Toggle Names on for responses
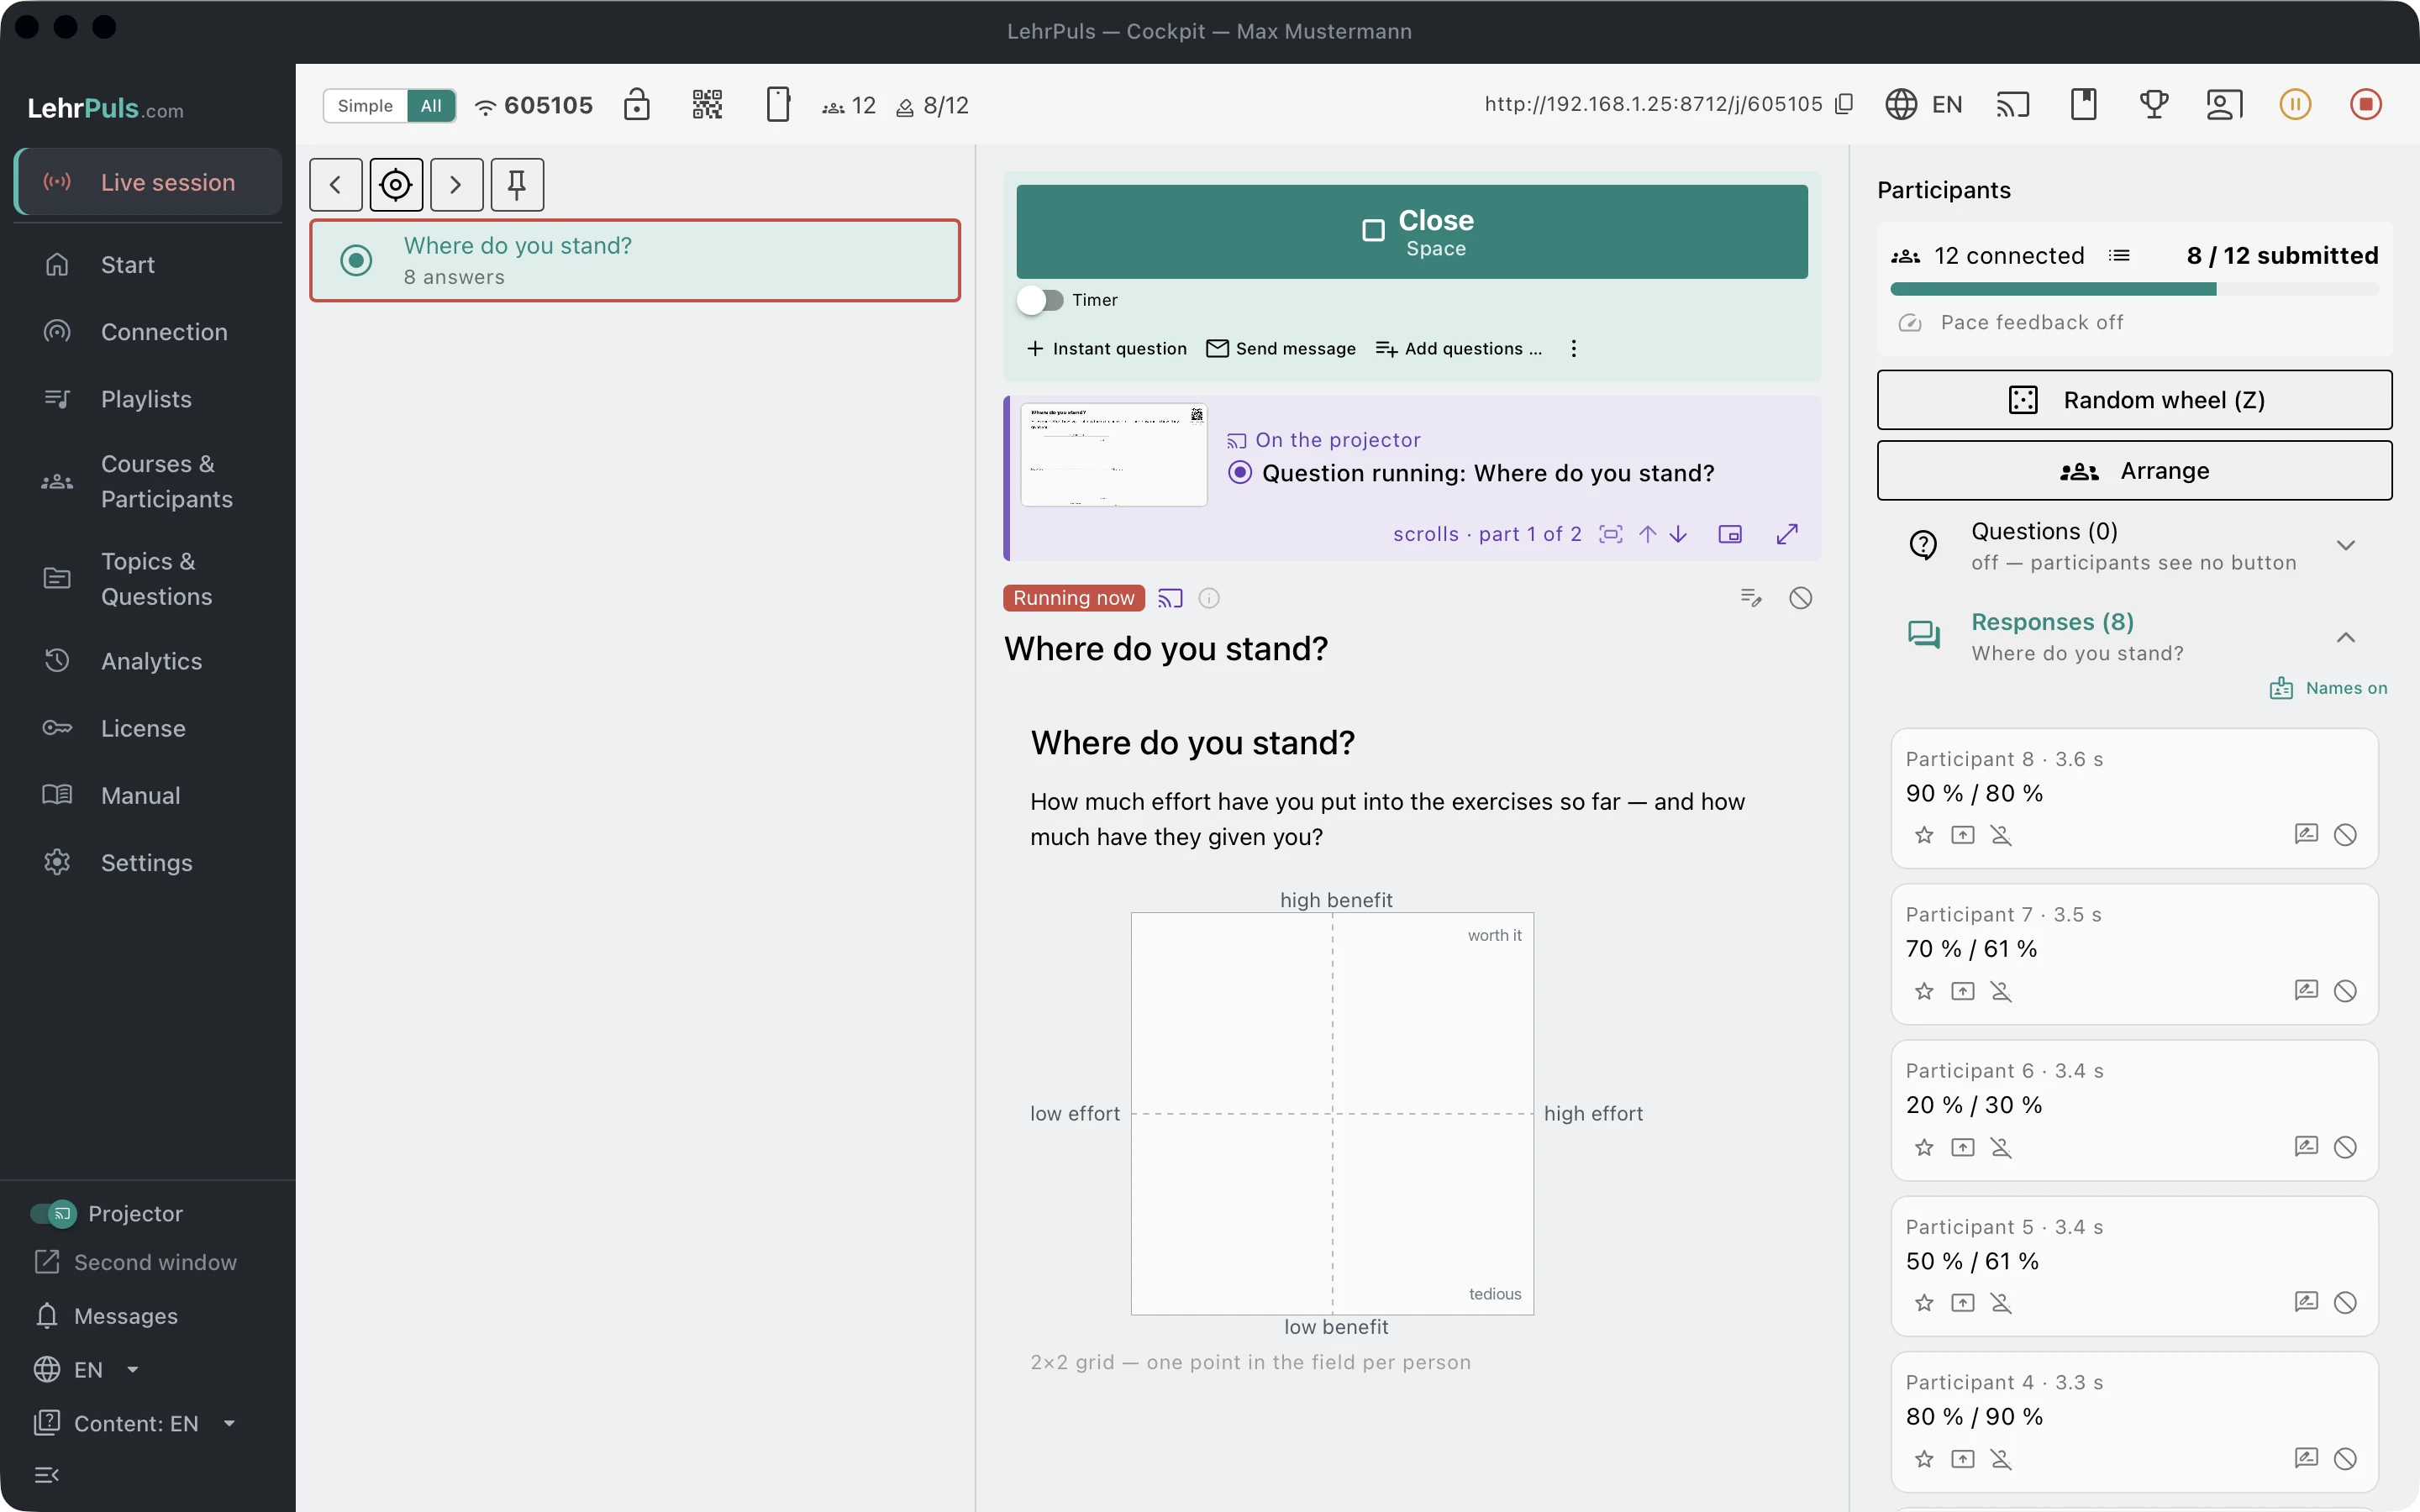Image resolution: width=2420 pixels, height=1512 pixels. 2328,688
